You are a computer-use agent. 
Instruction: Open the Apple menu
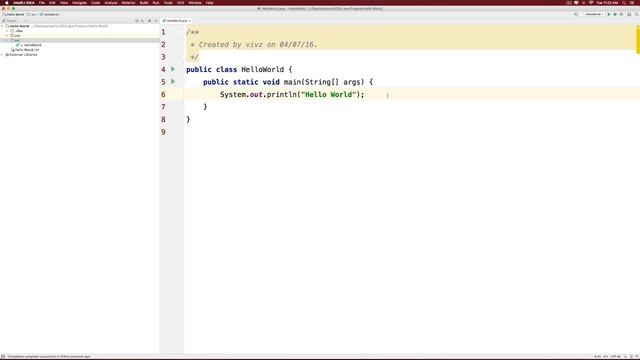pos(7,3)
